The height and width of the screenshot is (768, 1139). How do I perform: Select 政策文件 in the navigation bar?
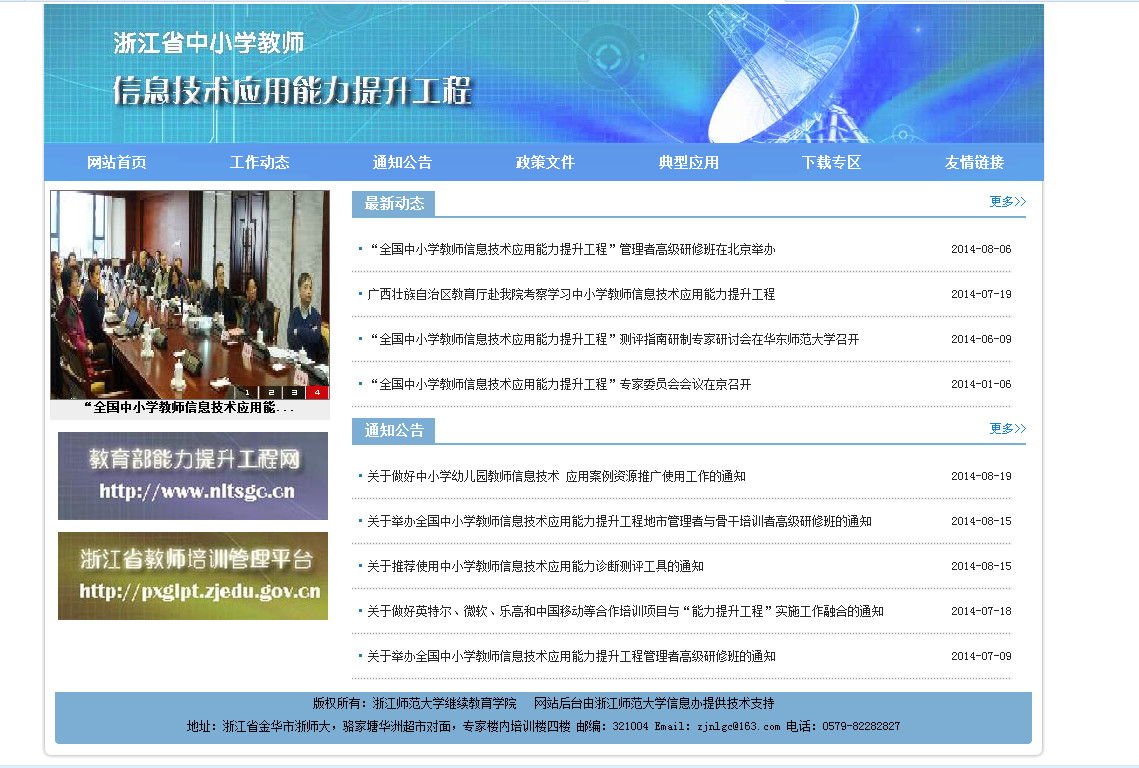pos(545,162)
